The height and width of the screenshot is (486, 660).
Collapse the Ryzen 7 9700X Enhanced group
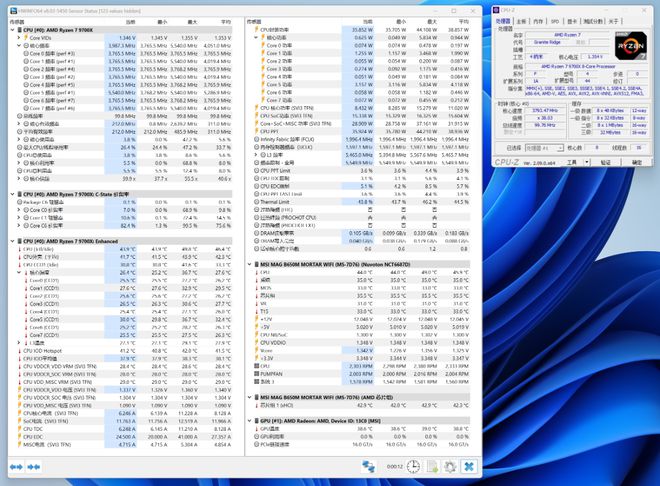pos(12,240)
